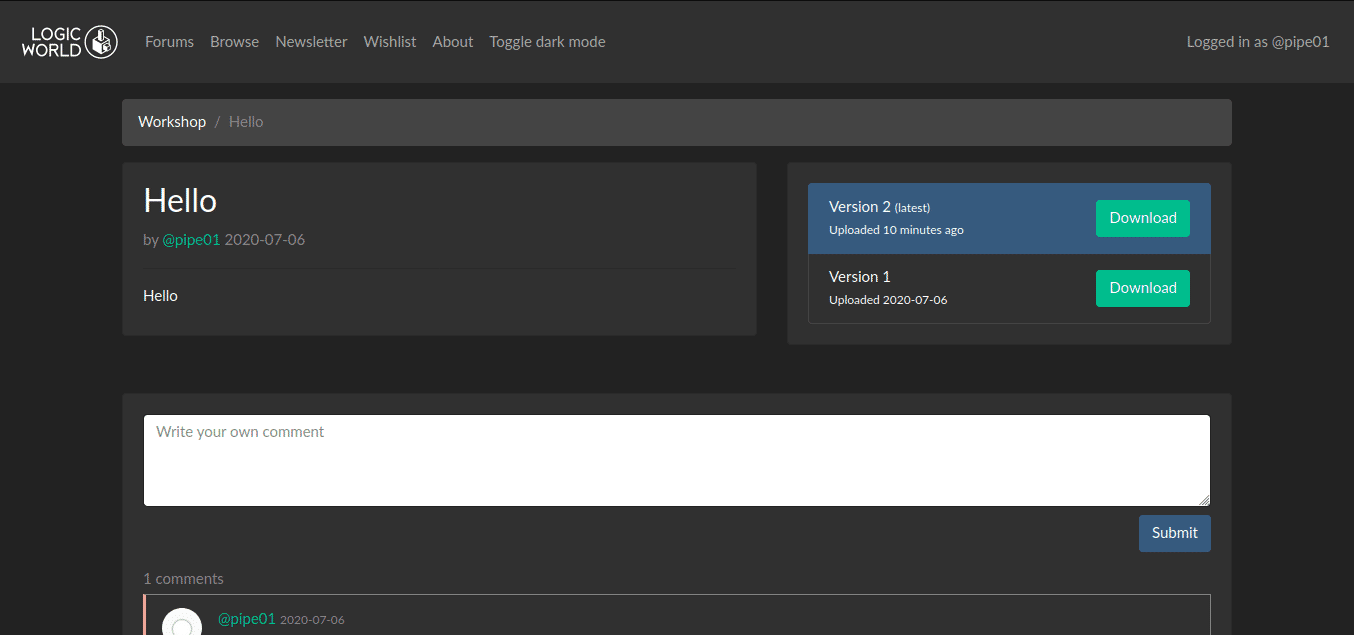
Task: Click the Logic World logo
Action: tap(70, 42)
